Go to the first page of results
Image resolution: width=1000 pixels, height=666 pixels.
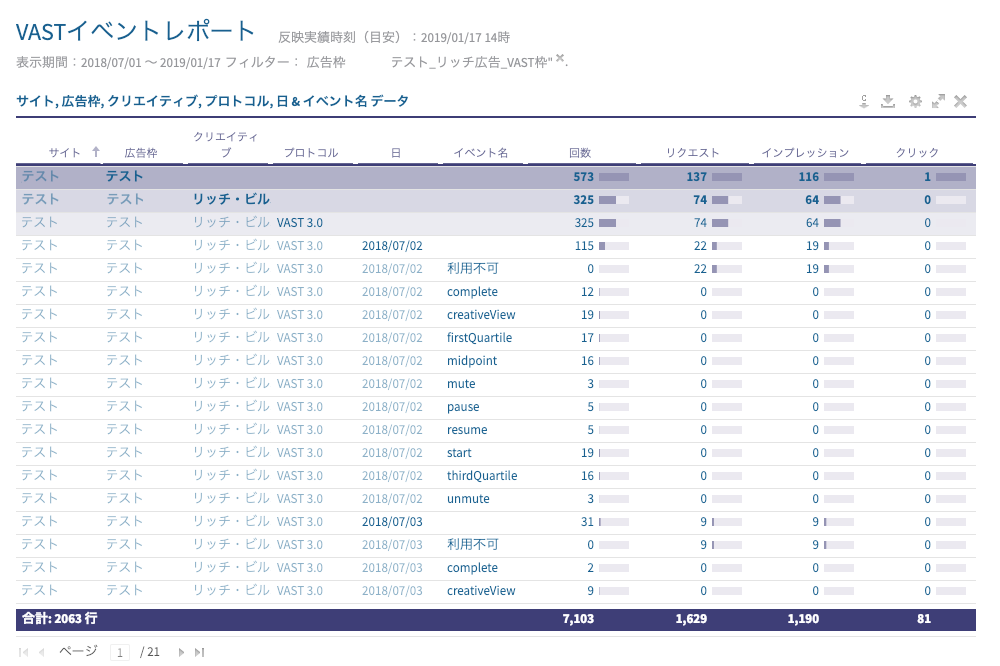click(24, 652)
